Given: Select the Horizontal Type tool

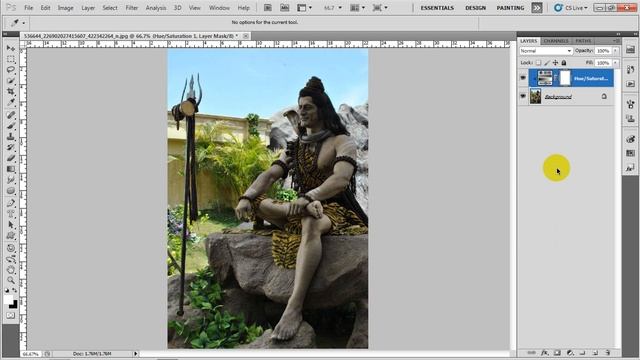Looking at the screenshot, I should (11, 214).
